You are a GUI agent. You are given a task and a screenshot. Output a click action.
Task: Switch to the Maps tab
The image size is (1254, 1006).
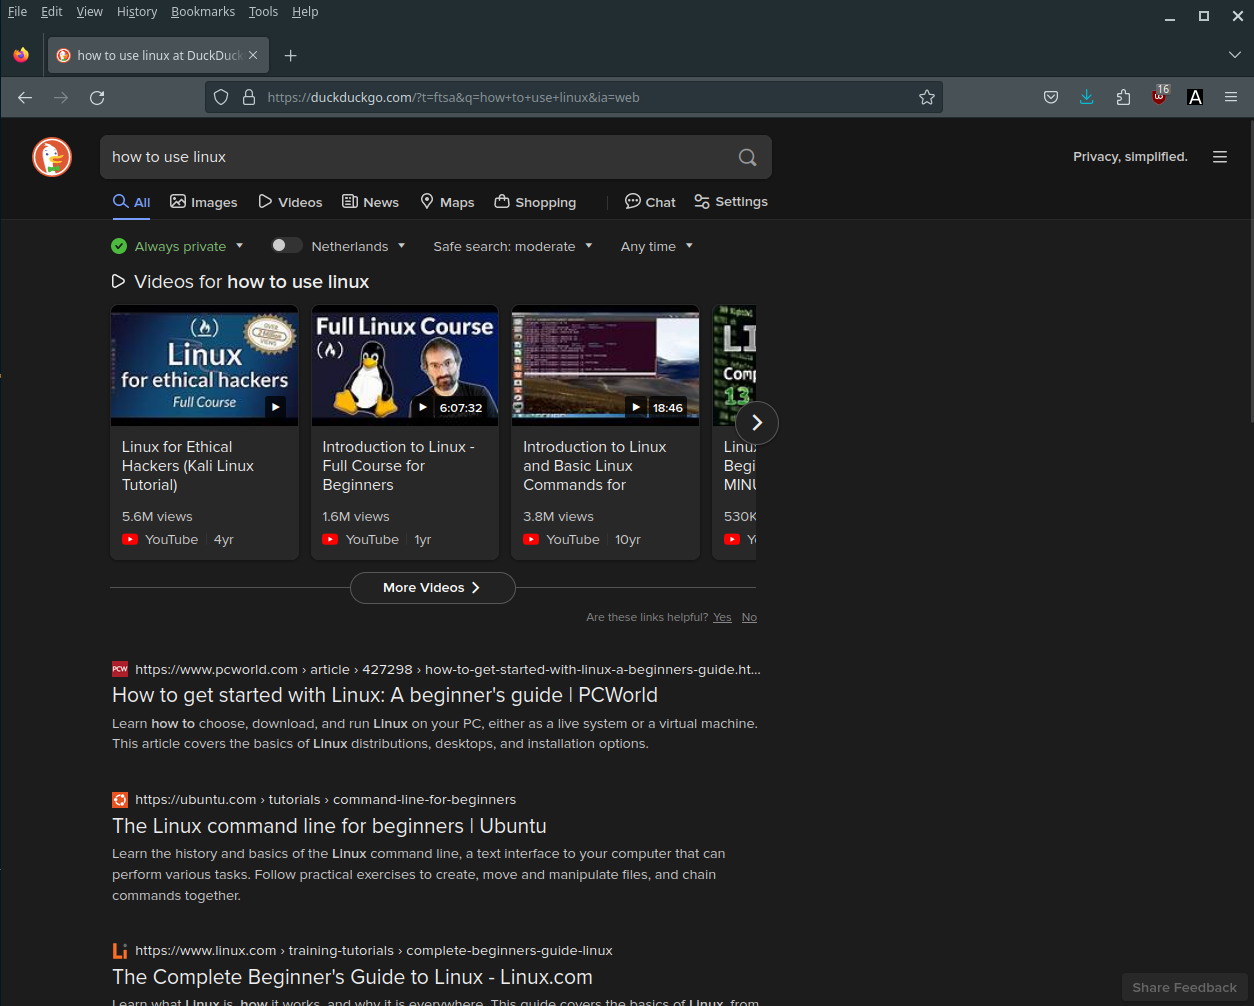pyautogui.click(x=447, y=202)
